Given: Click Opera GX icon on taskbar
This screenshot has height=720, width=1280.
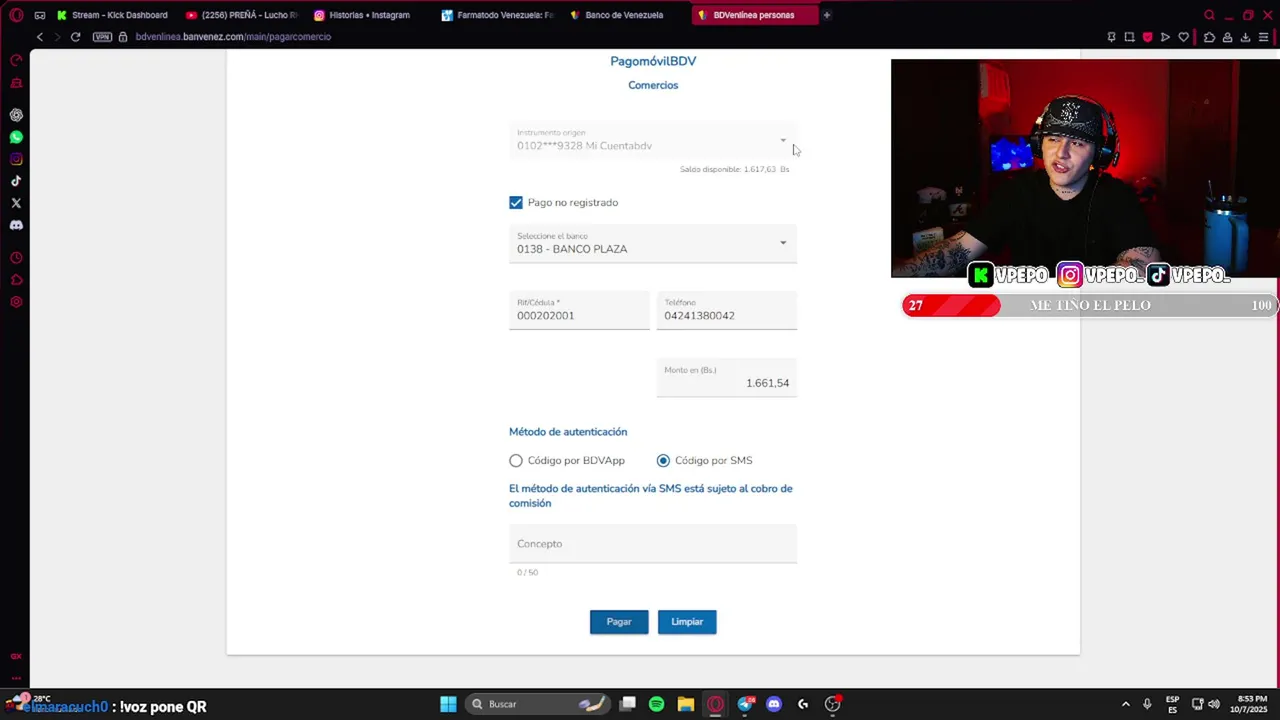Looking at the screenshot, I should [x=715, y=704].
